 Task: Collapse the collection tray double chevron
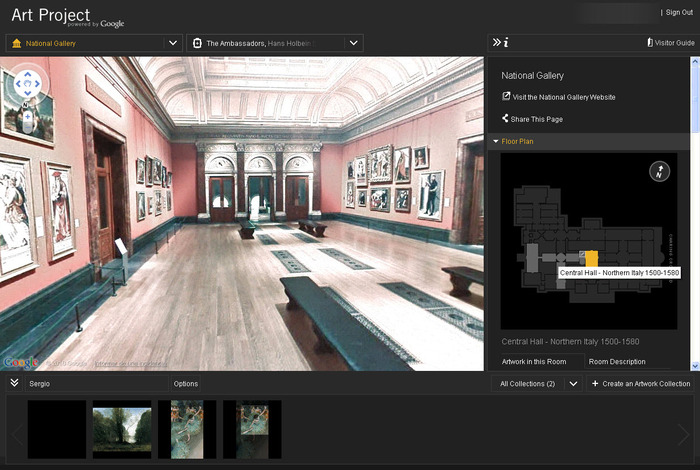pyautogui.click(x=14, y=383)
